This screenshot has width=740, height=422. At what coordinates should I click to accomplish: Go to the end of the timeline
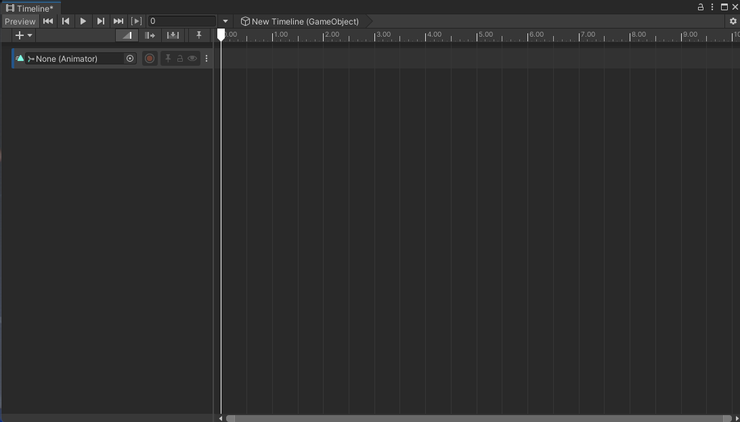click(x=118, y=21)
